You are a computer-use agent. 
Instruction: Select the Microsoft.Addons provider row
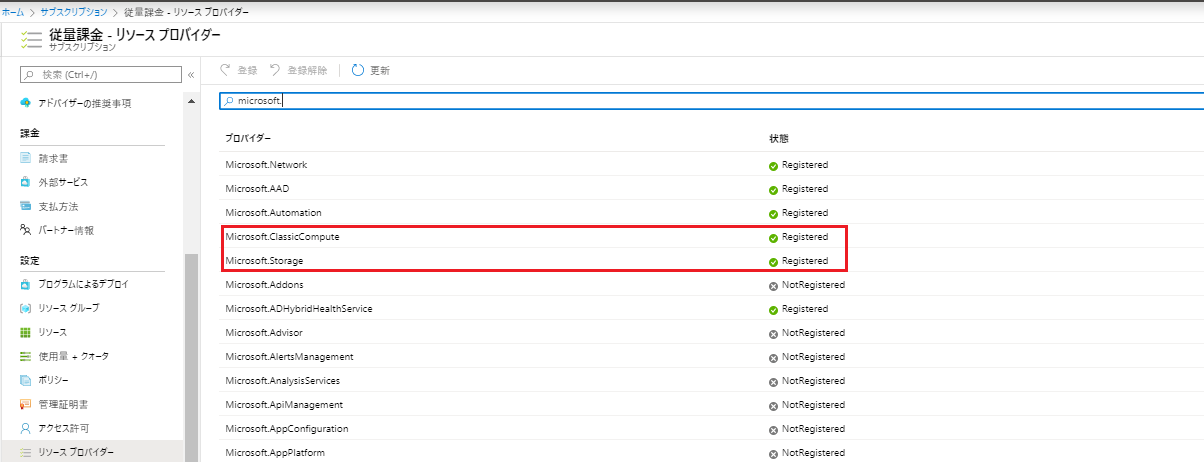(712, 284)
